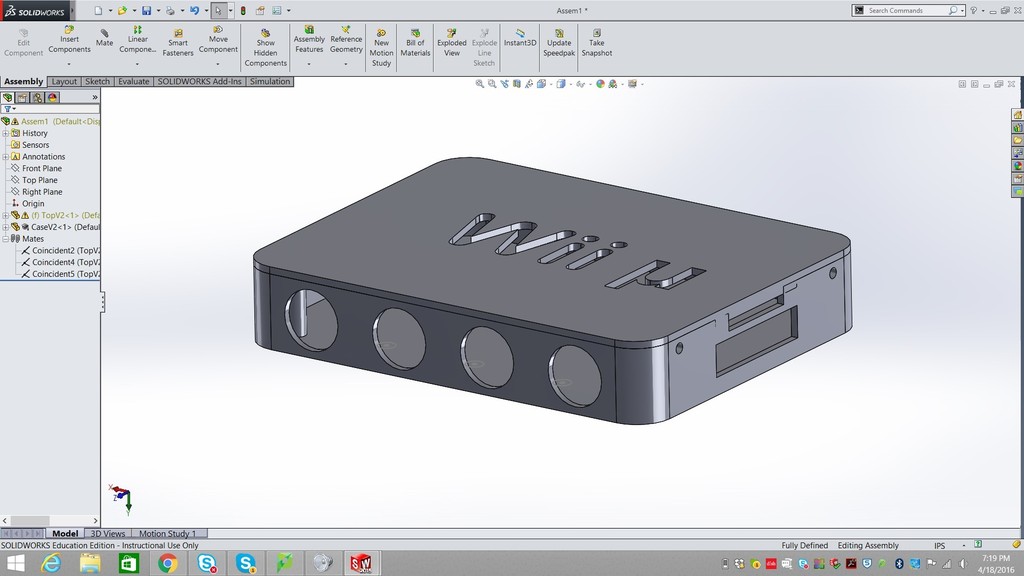Collapse the Mates folder
Image resolution: width=1024 pixels, height=576 pixels.
tap(5, 239)
